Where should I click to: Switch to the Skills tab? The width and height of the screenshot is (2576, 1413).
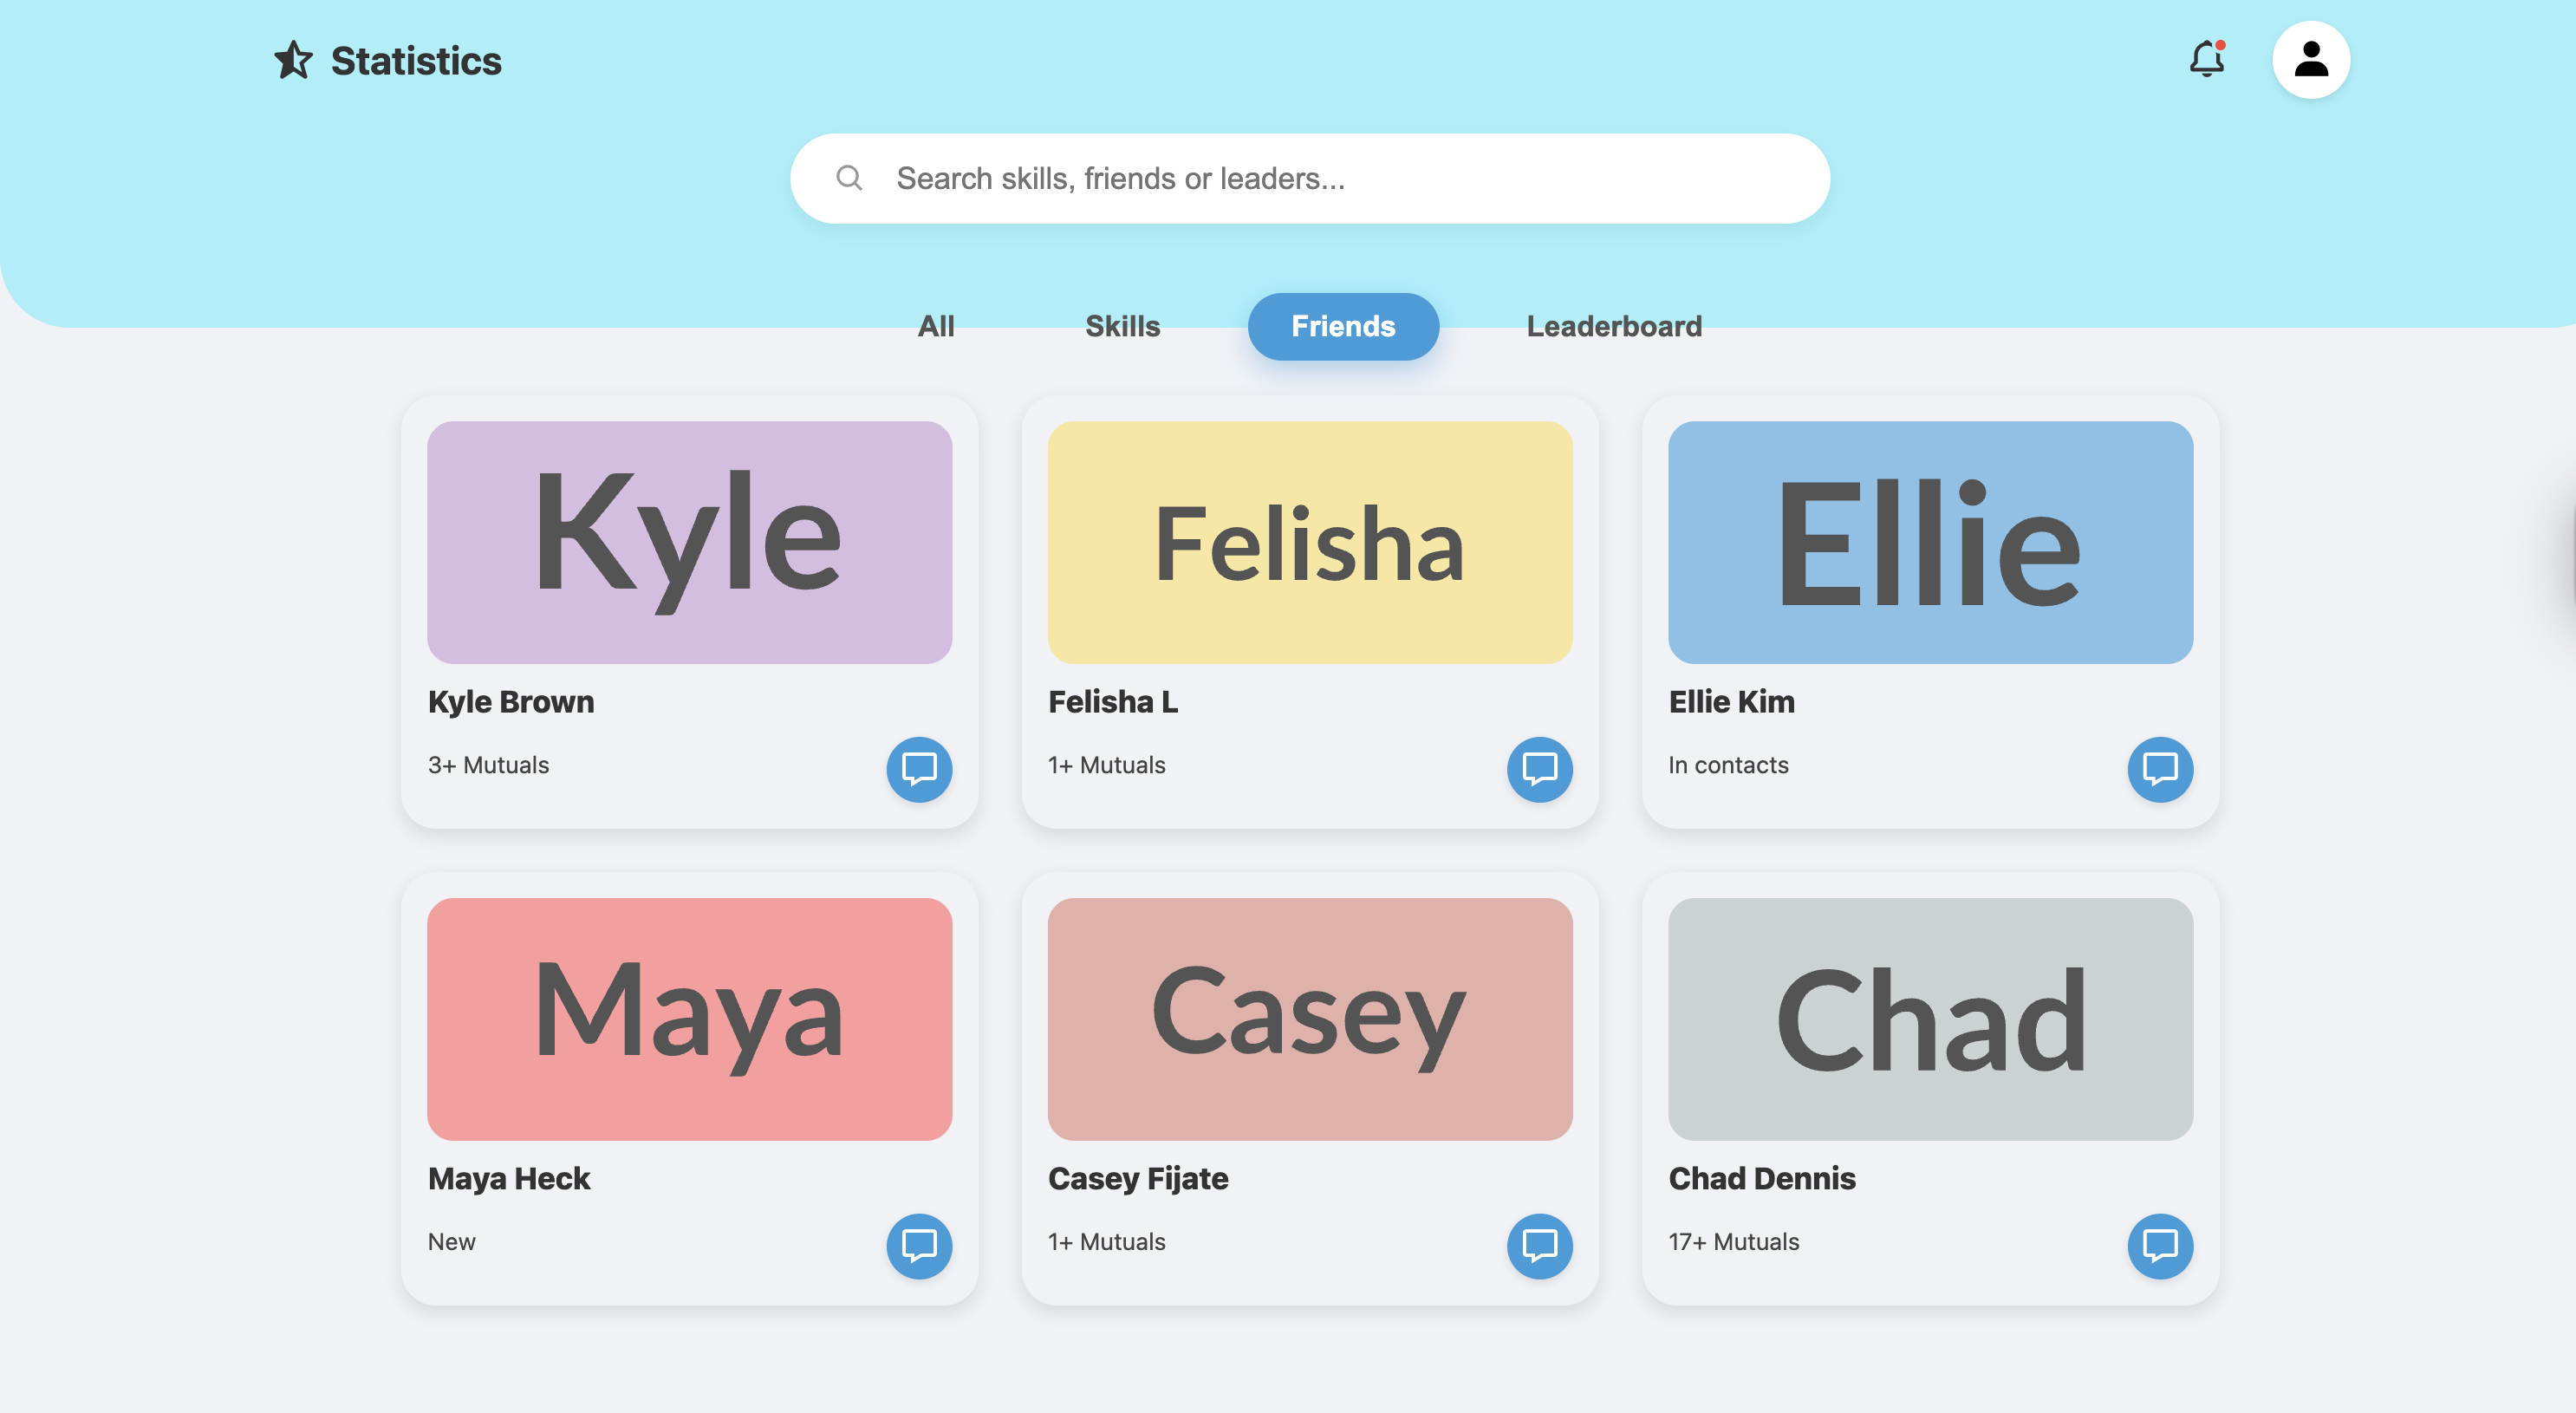pyautogui.click(x=1122, y=326)
